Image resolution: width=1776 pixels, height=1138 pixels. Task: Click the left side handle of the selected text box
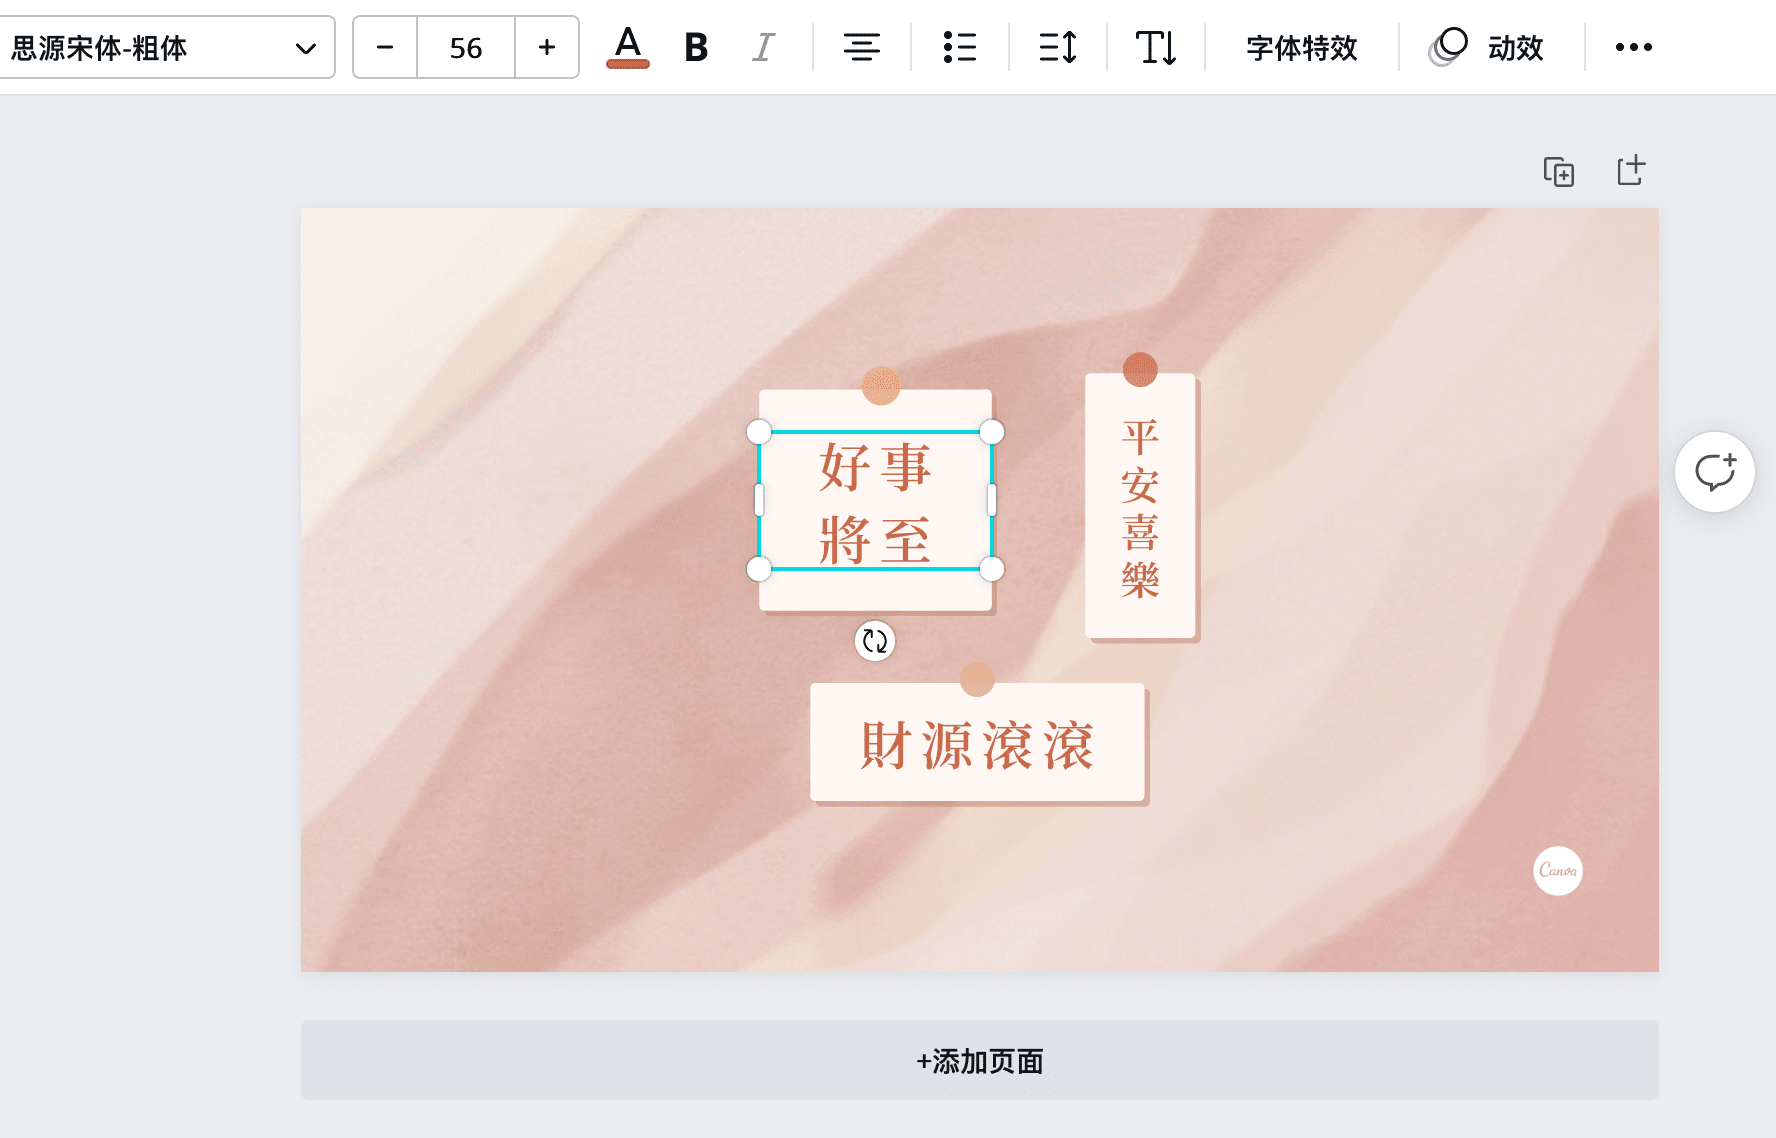tap(759, 500)
